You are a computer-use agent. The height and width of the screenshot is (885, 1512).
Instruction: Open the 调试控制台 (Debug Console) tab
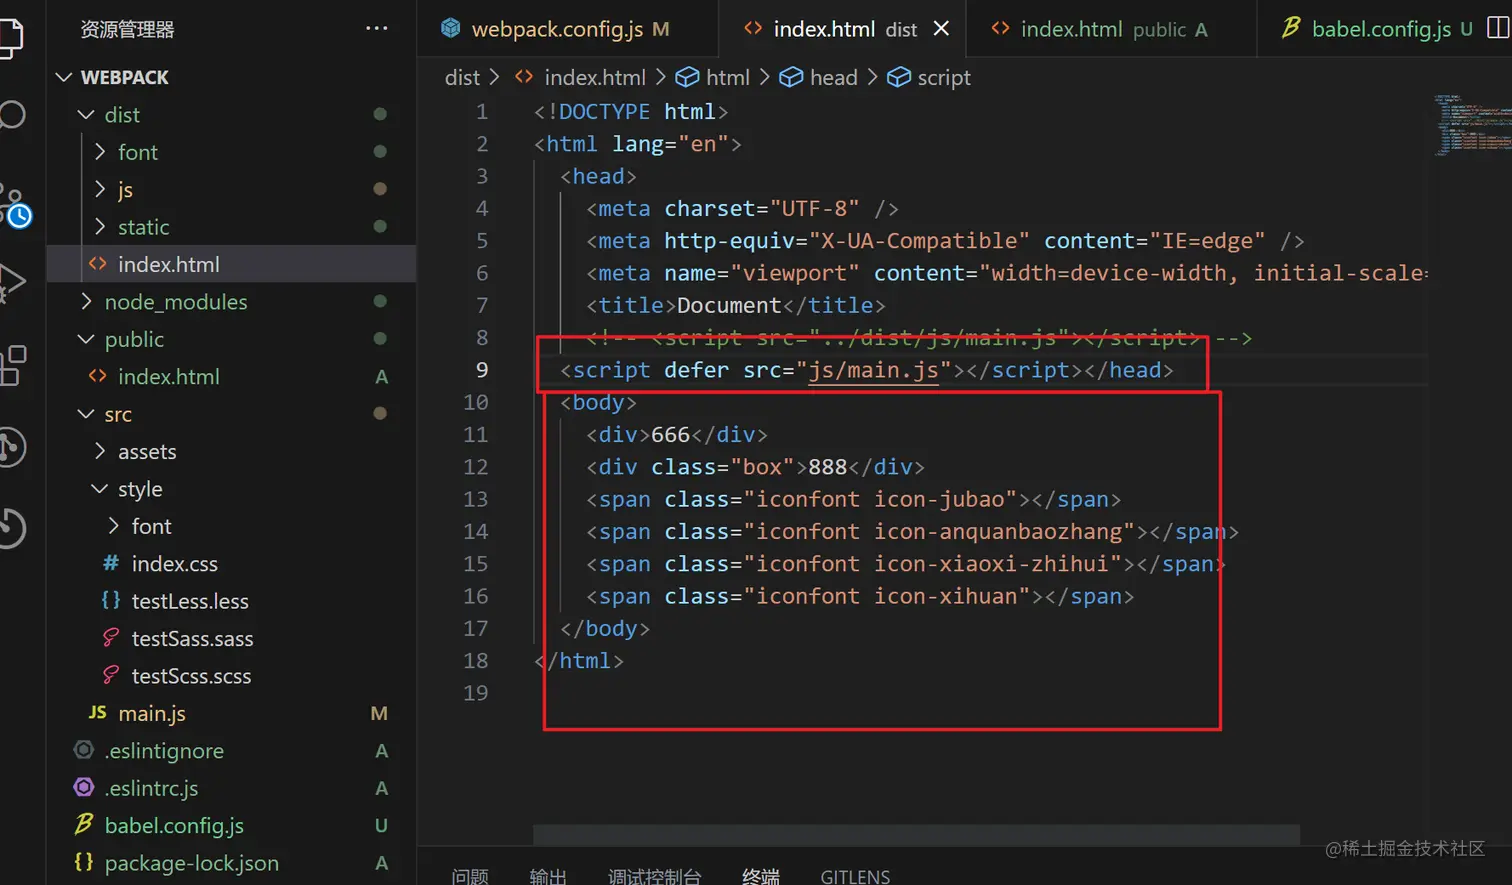click(655, 876)
